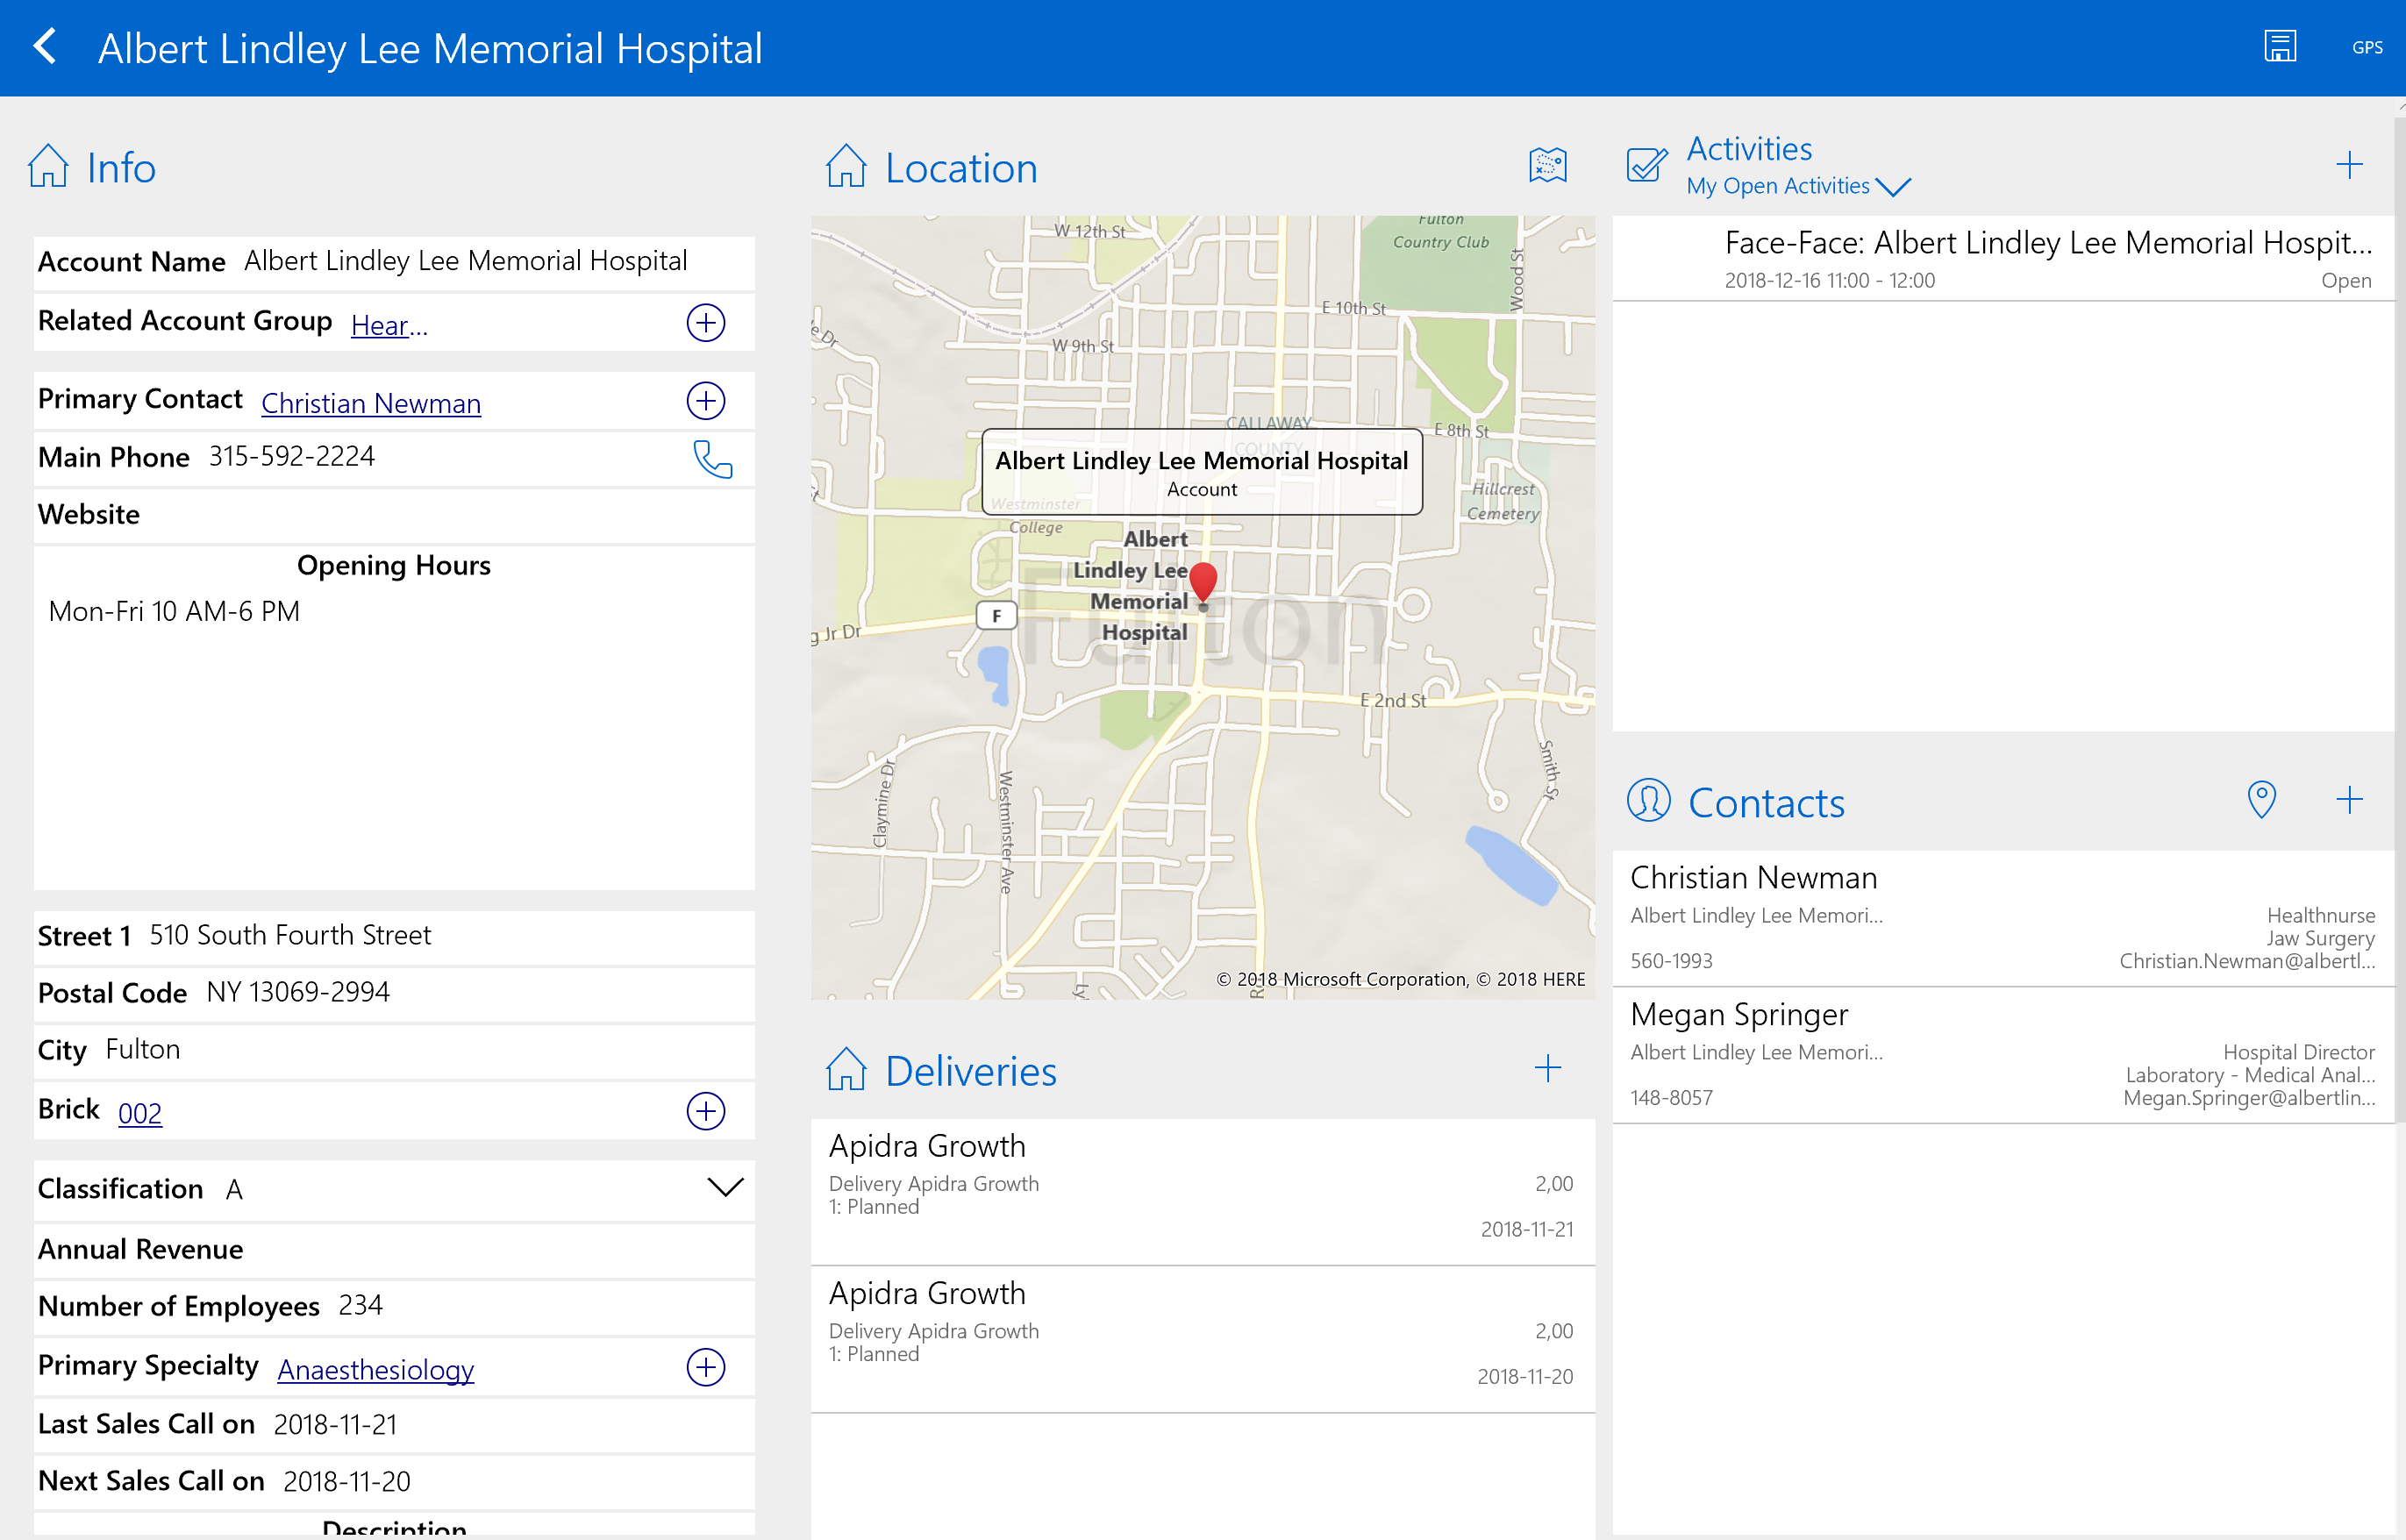
Task: Click the Contacts section heading
Action: pyautogui.click(x=1766, y=803)
